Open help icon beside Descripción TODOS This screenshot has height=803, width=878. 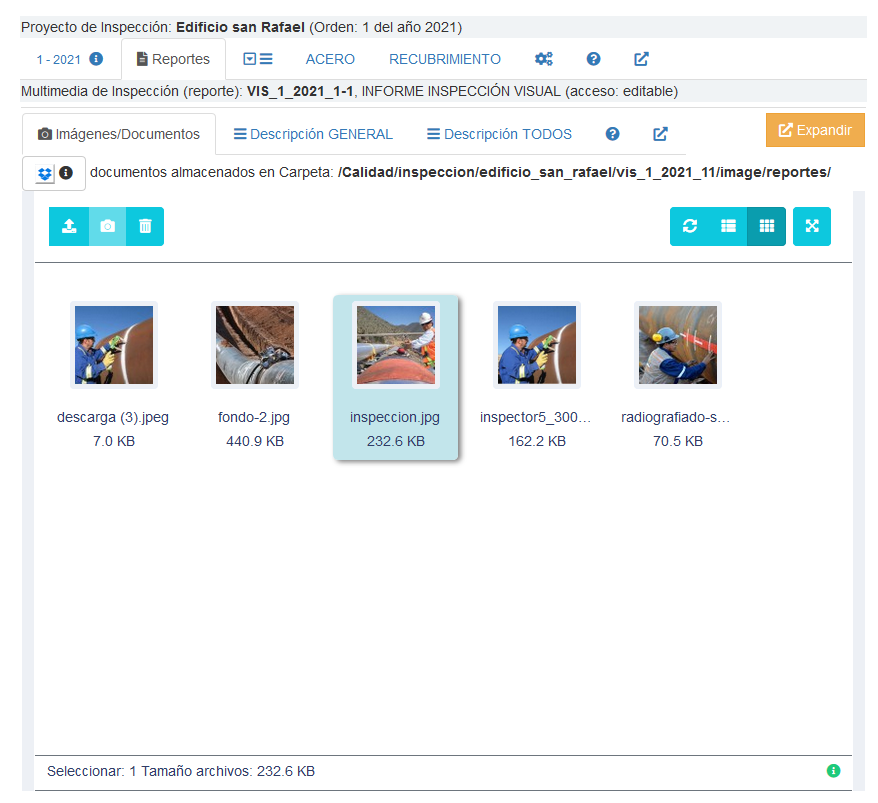click(x=613, y=134)
